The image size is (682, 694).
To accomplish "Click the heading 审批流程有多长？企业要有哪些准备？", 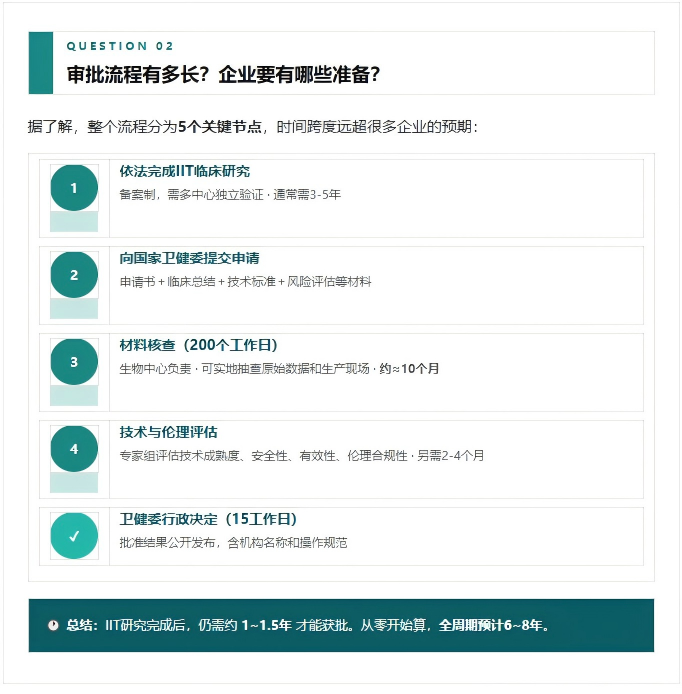I will click(x=223, y=76).
